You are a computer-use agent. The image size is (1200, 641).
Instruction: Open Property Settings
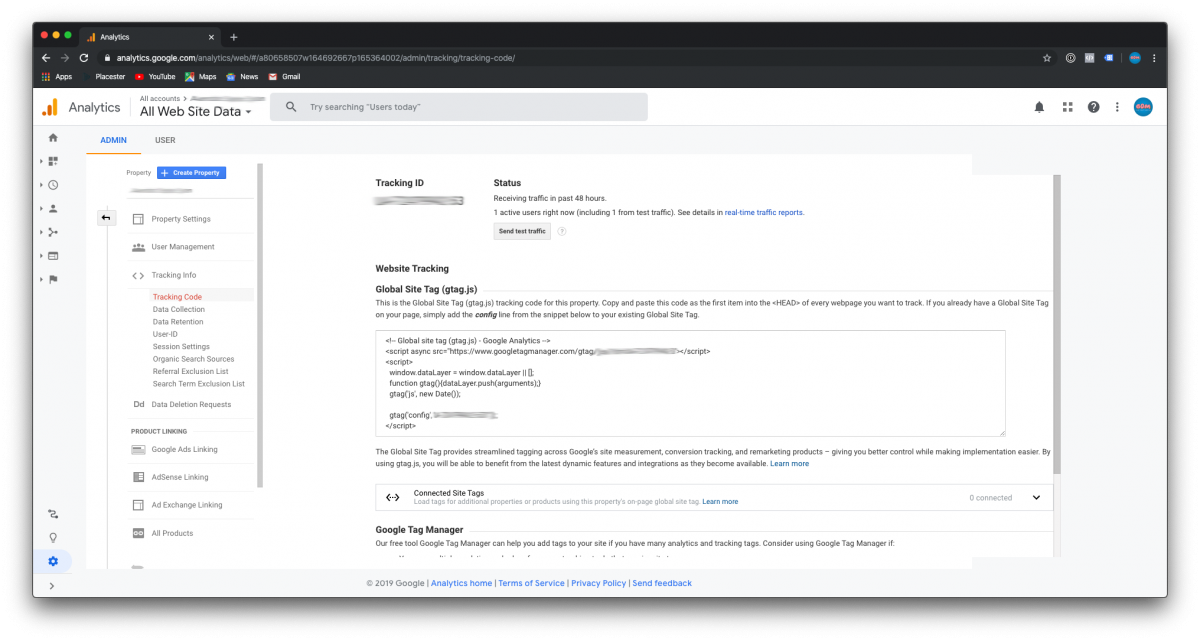(x=181, y=219)
